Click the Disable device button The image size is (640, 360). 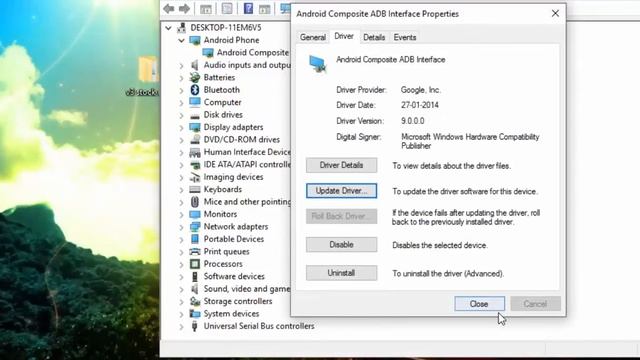click(x=341, y=244)
